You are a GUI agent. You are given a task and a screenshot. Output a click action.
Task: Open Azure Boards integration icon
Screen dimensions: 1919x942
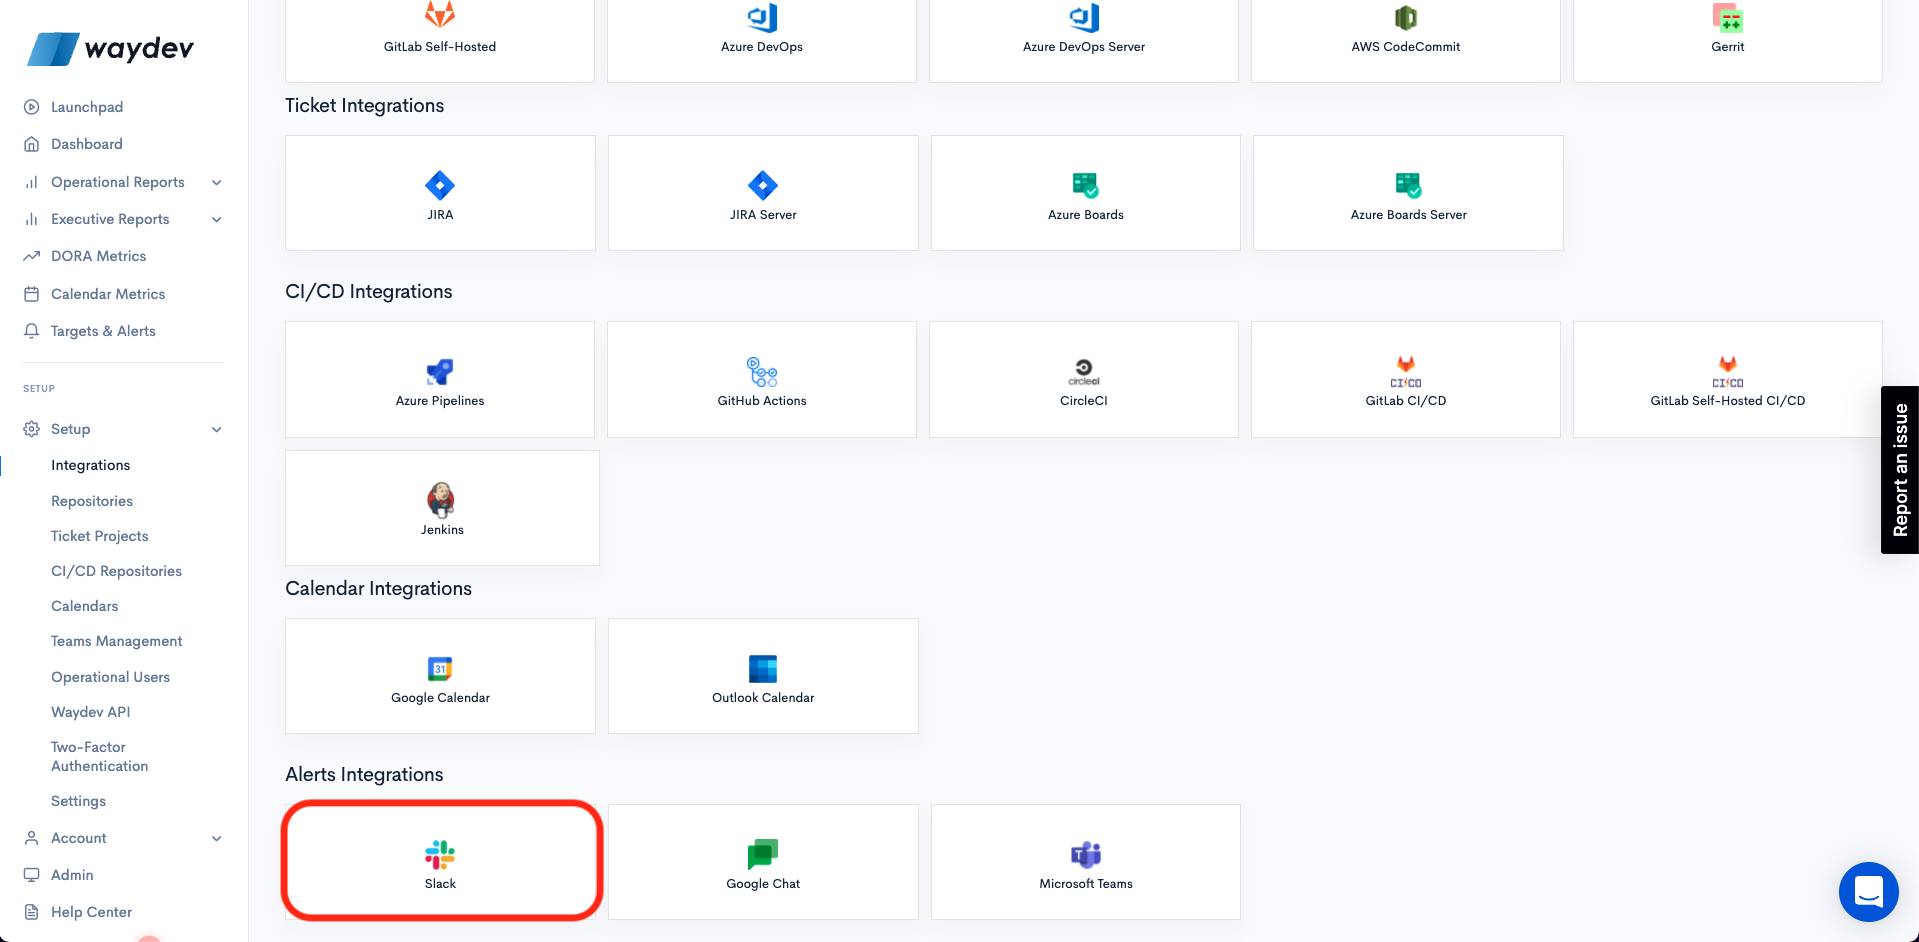[x=1086, y=185]
